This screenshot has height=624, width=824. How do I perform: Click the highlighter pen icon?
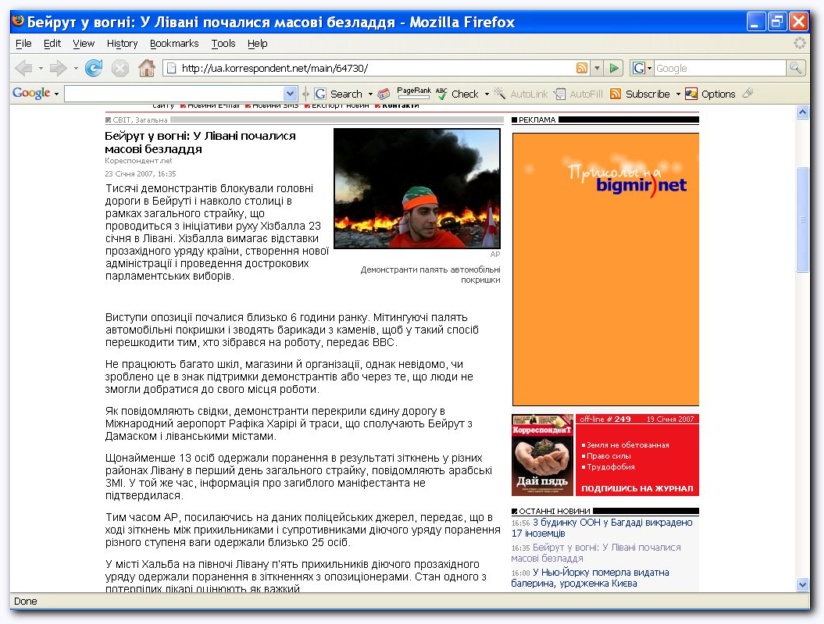[x=748, y=94]
